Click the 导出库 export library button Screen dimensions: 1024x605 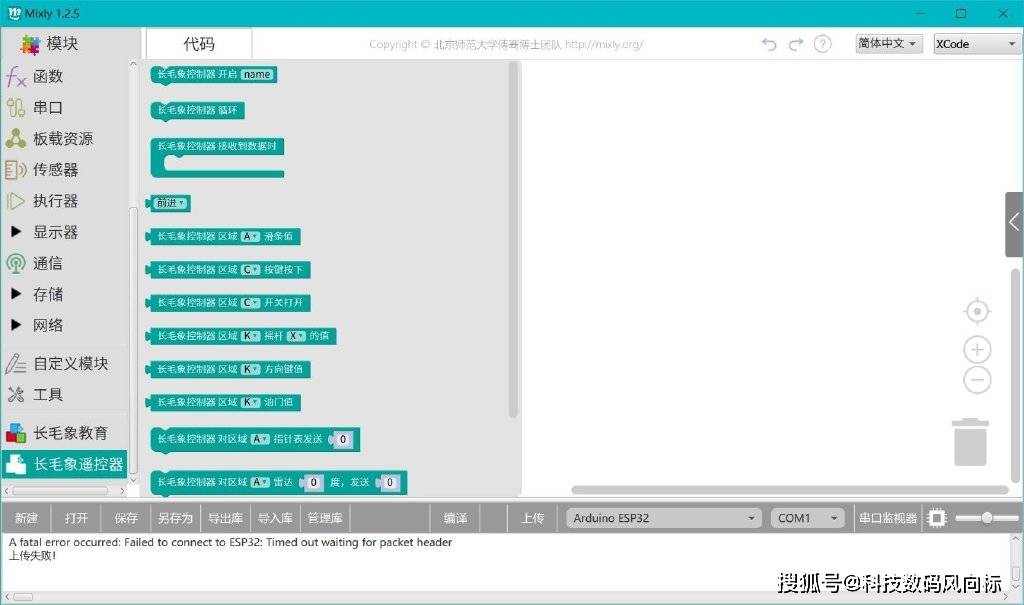click(x=225, y=518)
